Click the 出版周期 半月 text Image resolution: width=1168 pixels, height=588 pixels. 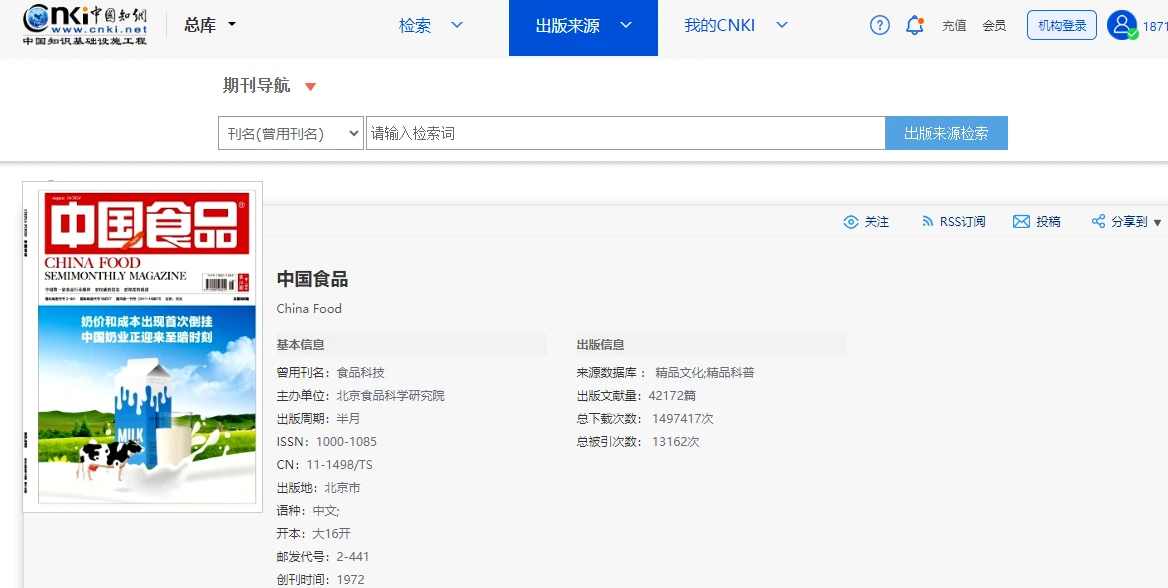(318, 419)
